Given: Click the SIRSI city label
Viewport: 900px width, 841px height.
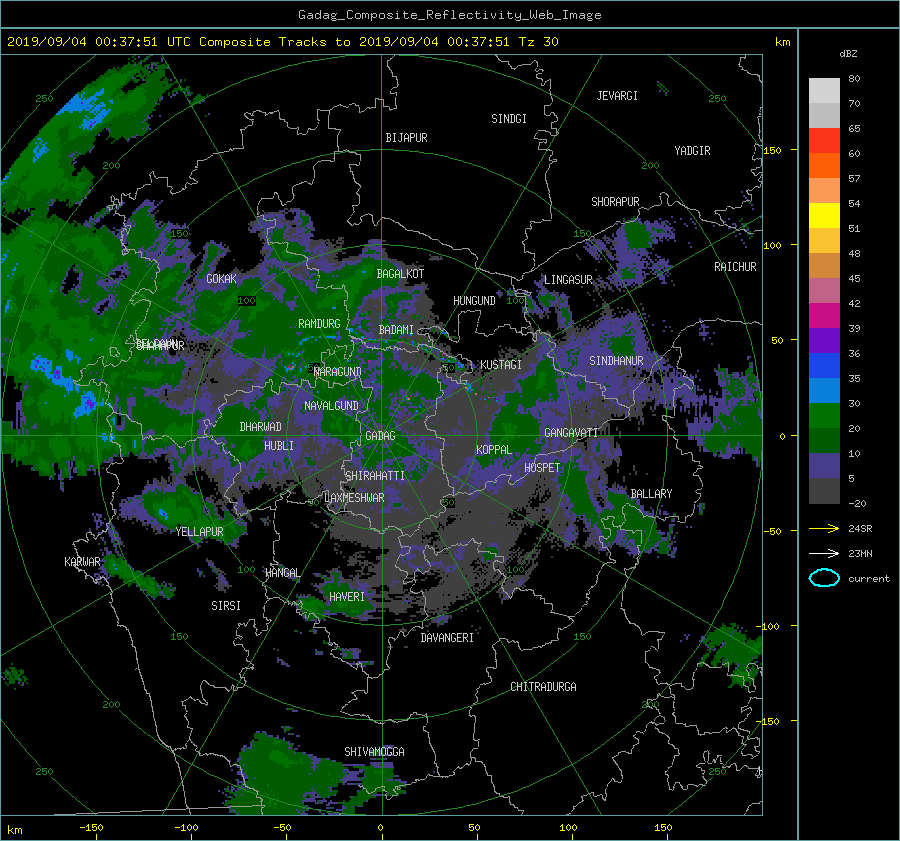Looking at the screenshot, I should [226, 606].
